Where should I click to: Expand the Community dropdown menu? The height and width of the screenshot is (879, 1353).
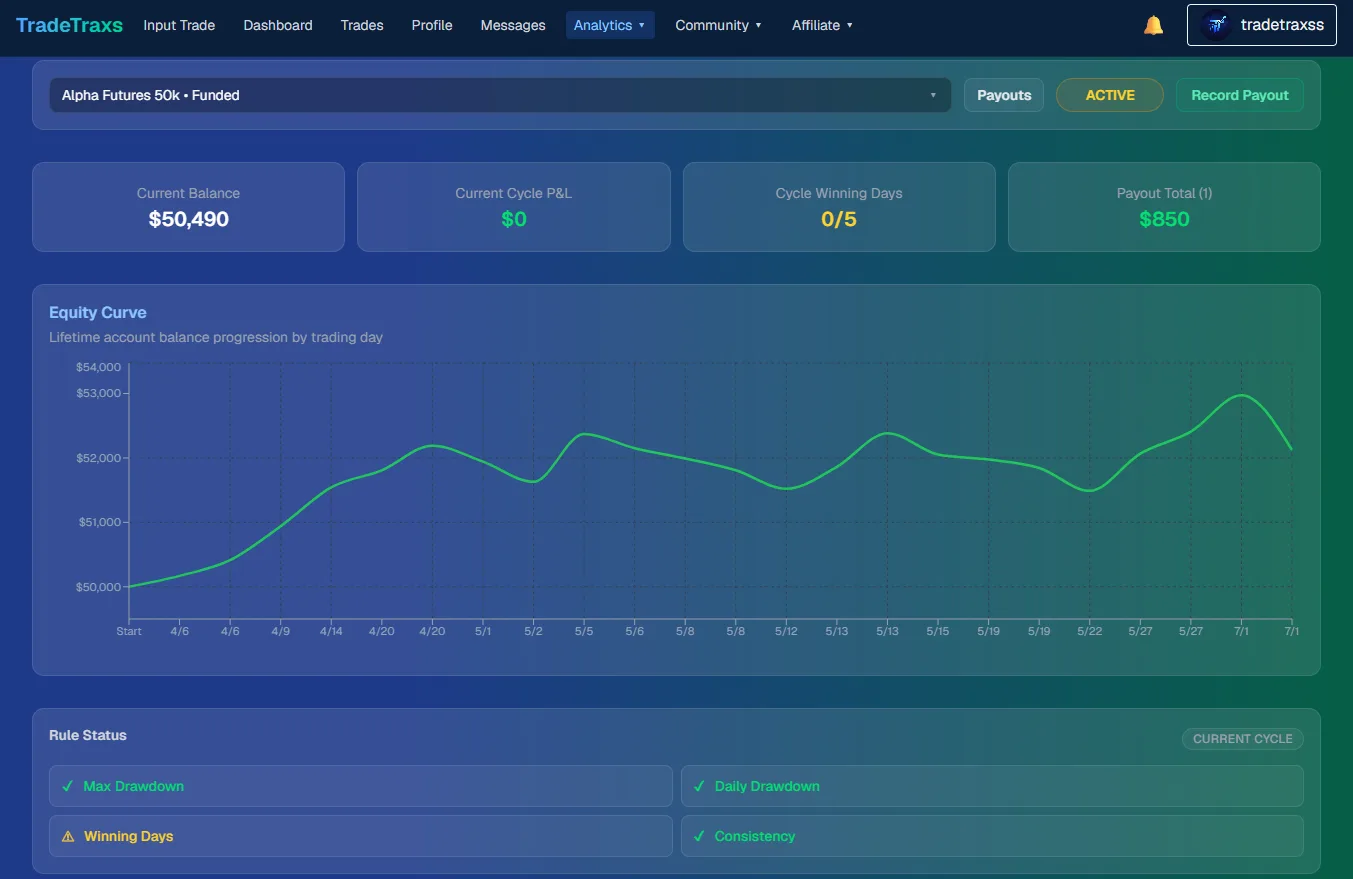(x=718, y=25)
